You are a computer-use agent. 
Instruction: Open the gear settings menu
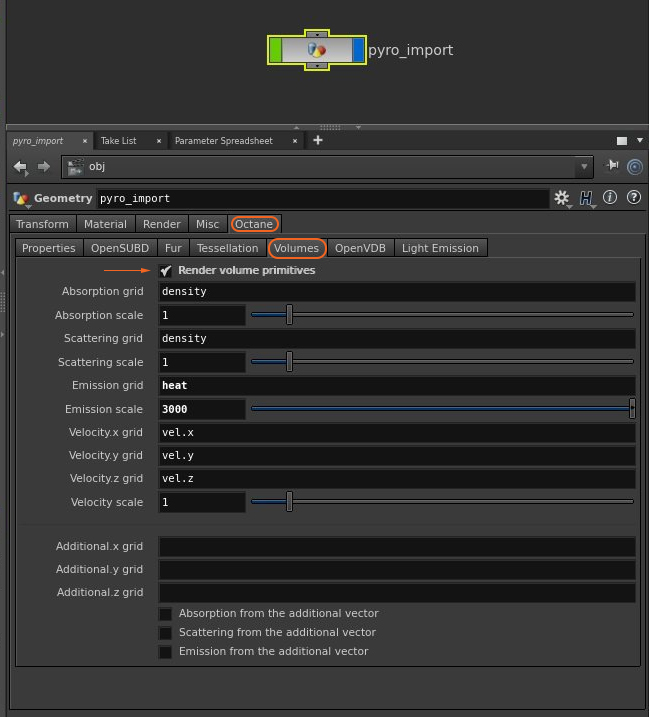coord(562,198)
